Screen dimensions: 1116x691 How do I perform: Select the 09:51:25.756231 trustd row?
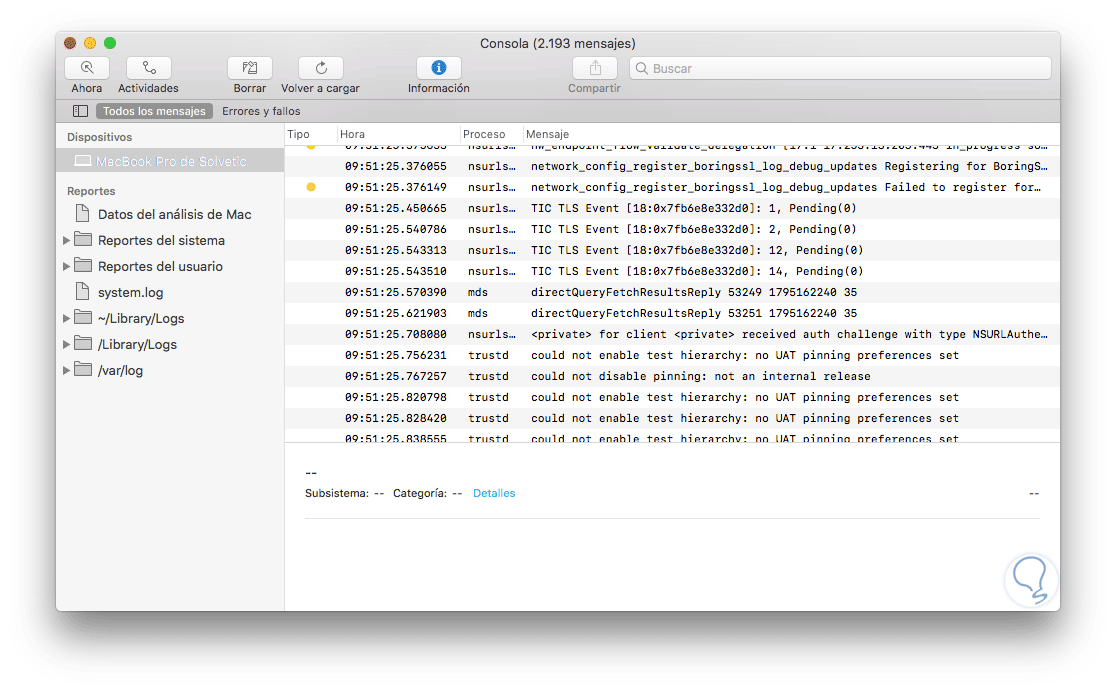672,355
